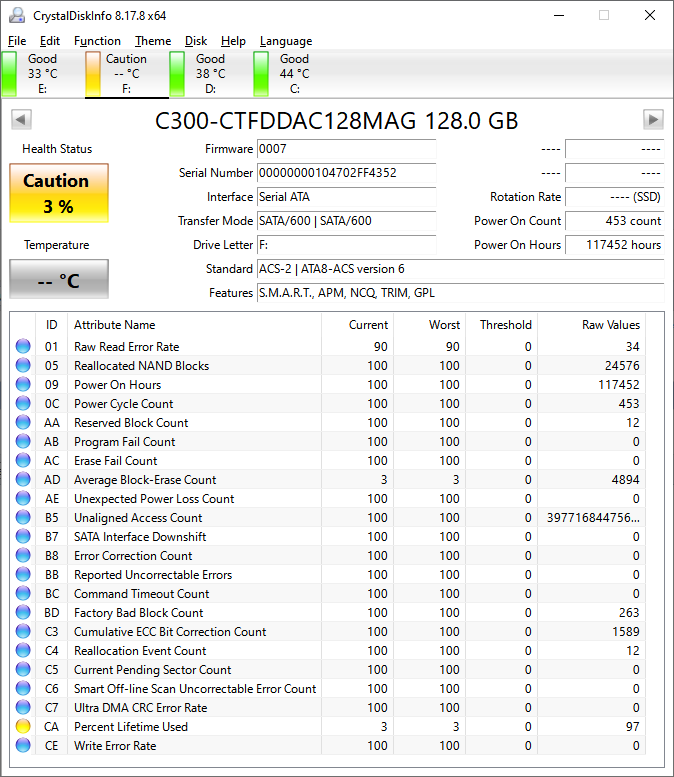The width and height of the screenshot is (674, 777).
Task: Click truncated raw value 397716844756...
Action: (593, 517)
